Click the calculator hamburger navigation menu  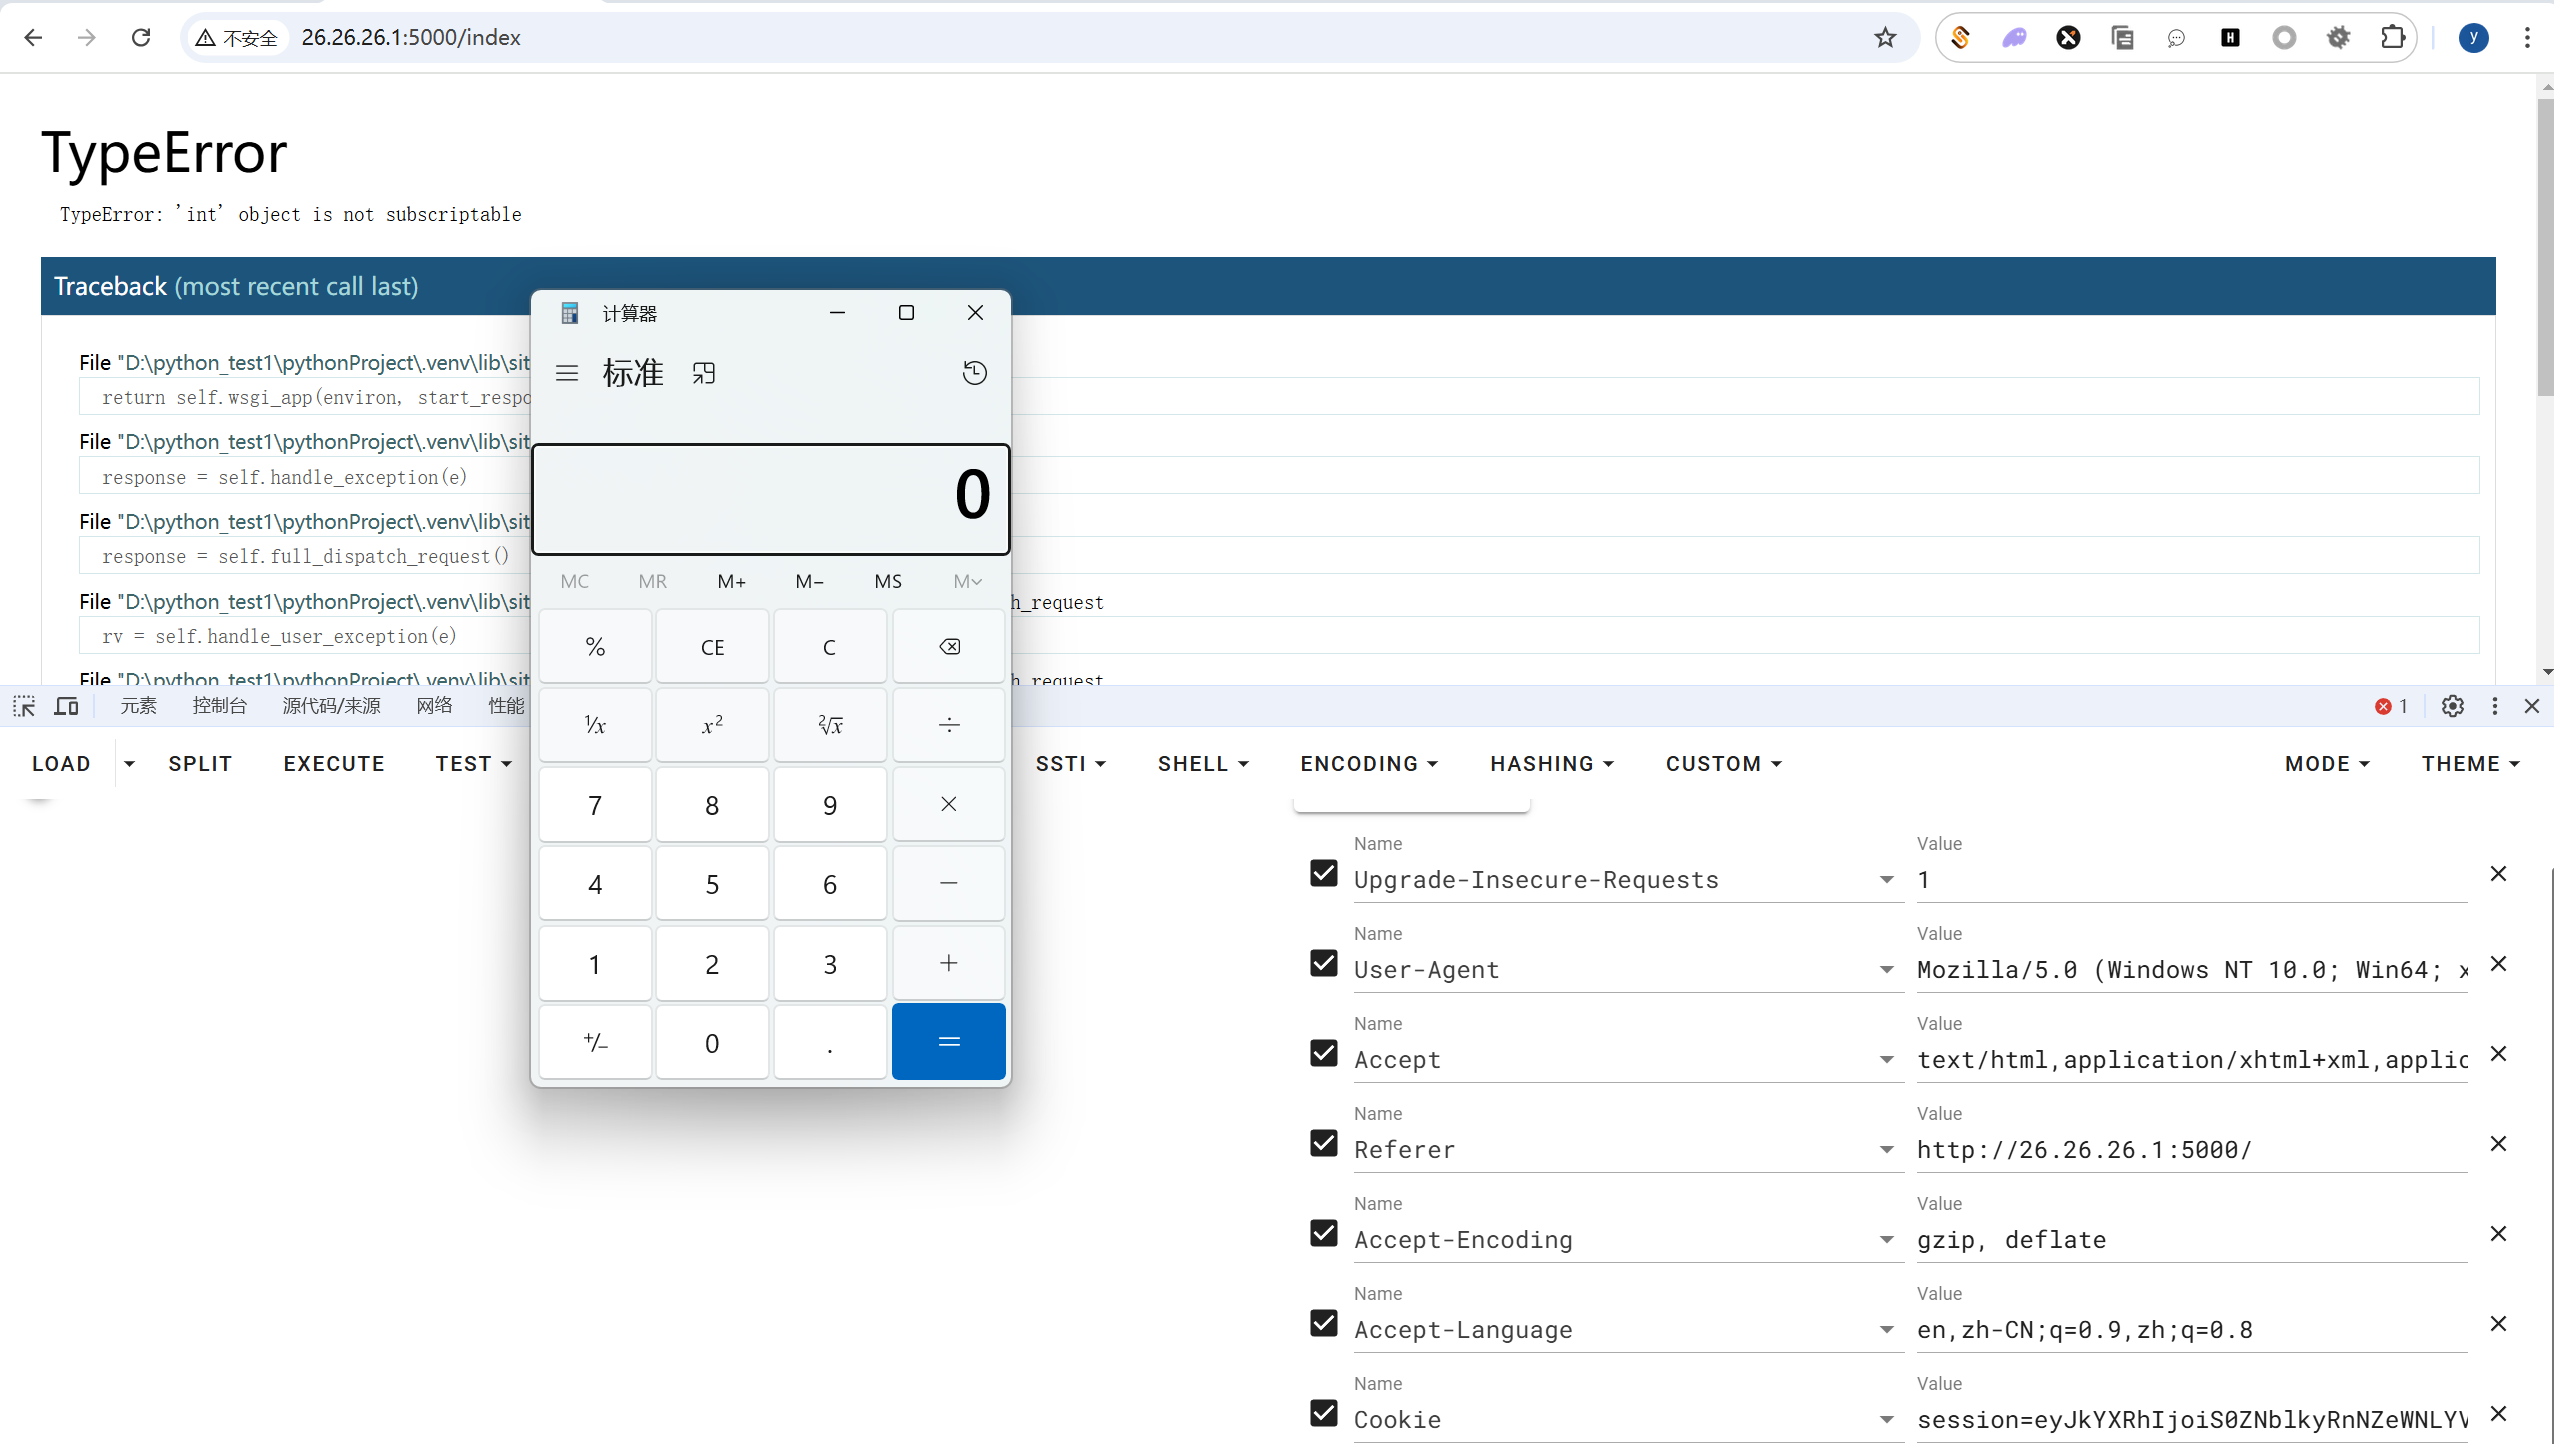point(567,373)
